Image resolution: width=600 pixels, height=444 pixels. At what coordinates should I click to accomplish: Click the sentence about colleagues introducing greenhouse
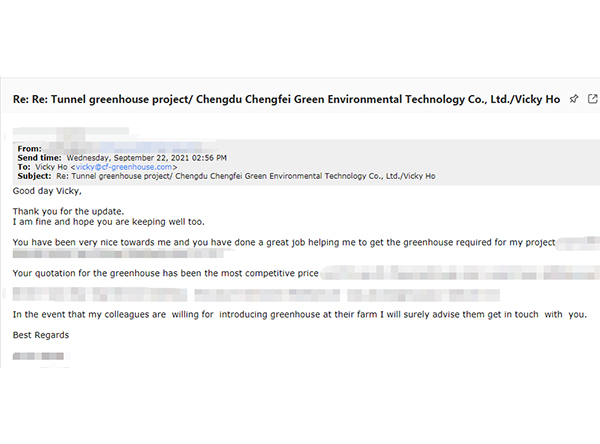300,315
